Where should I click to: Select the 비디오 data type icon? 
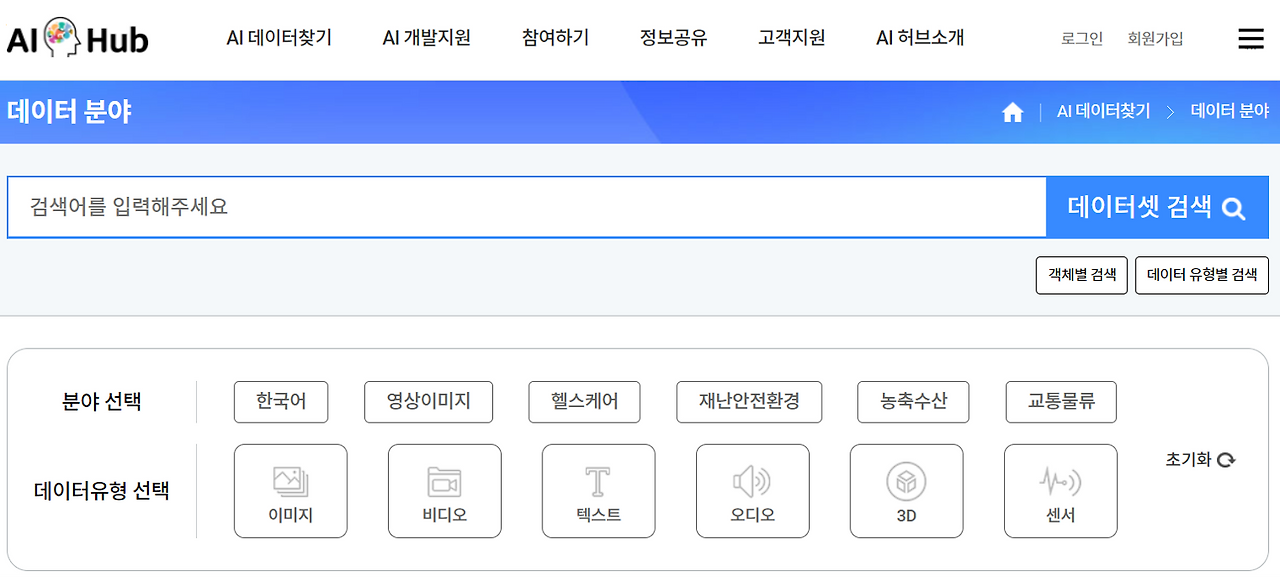(444, 490)
